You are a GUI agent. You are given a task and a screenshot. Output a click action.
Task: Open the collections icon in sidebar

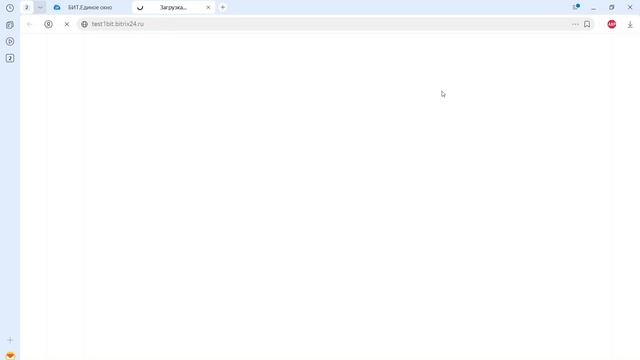pyautogui.click(x=10, y=25)
